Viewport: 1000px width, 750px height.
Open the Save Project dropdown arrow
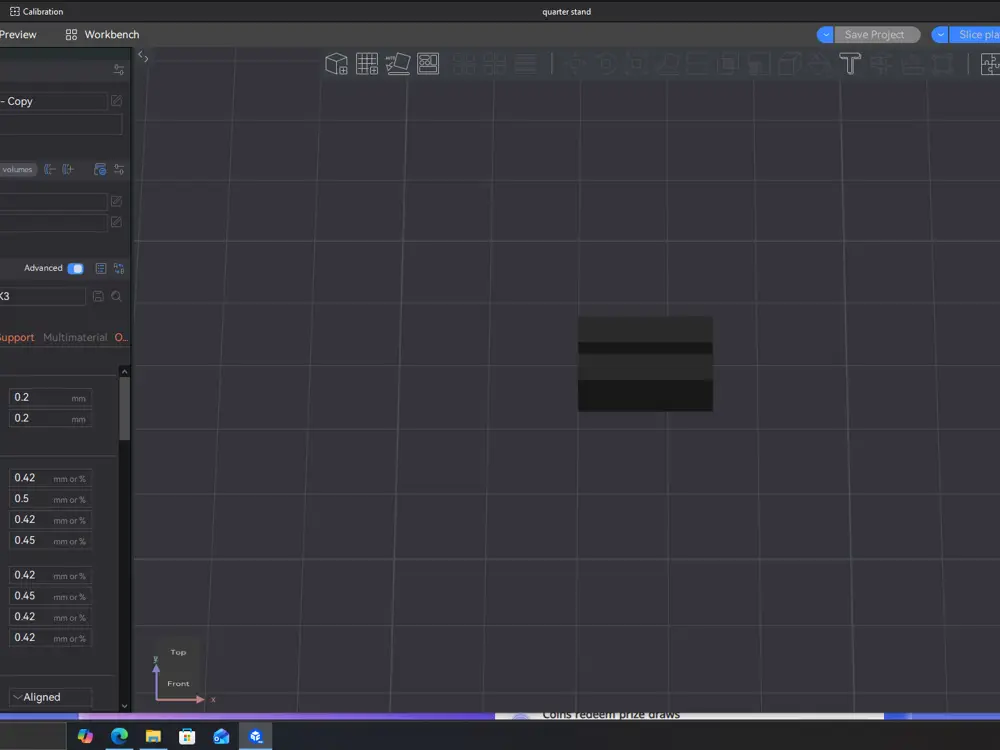point(825,34)
